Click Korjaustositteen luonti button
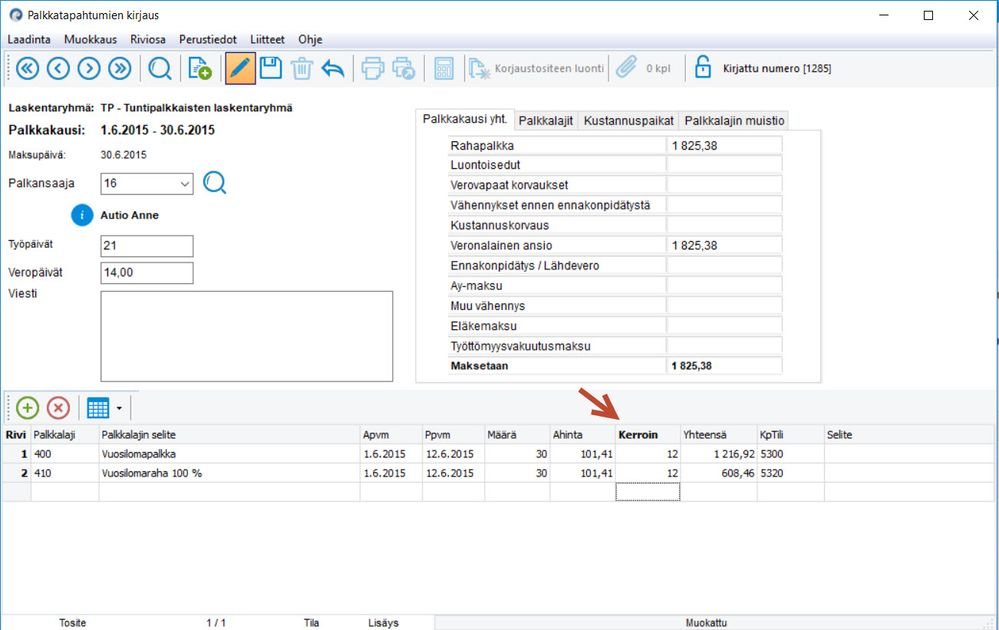Screen dimensions: 999x630 click(x=536, y=68)
